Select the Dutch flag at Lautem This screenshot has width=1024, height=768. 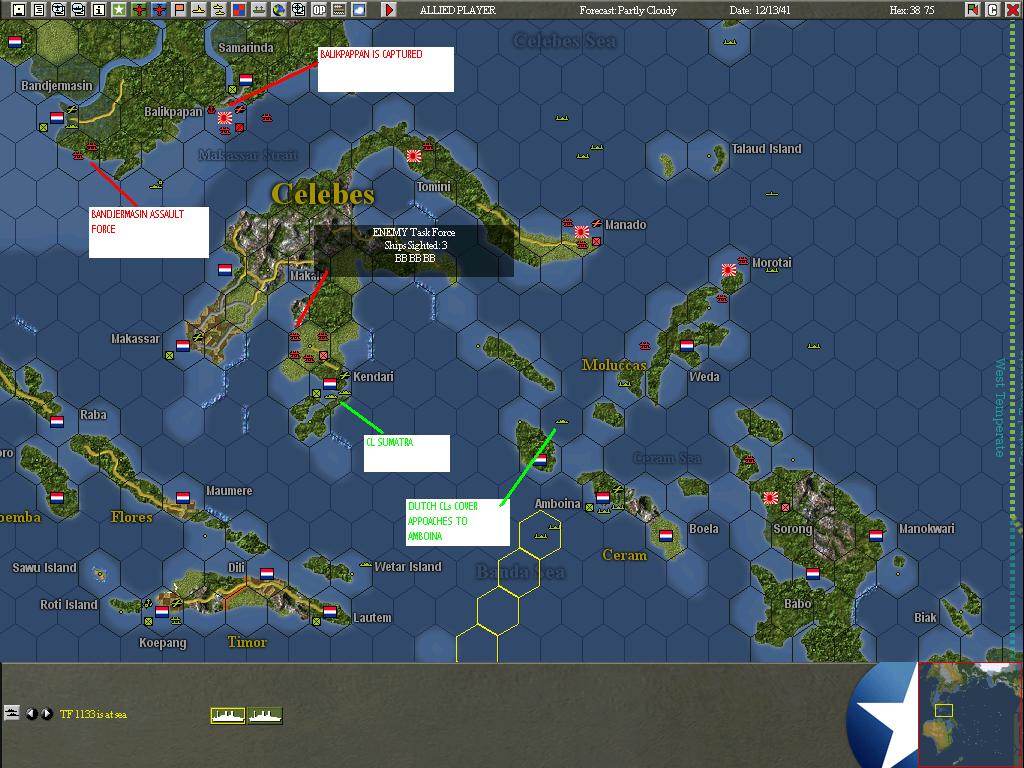pyautogui.click(x=330, y=612)
